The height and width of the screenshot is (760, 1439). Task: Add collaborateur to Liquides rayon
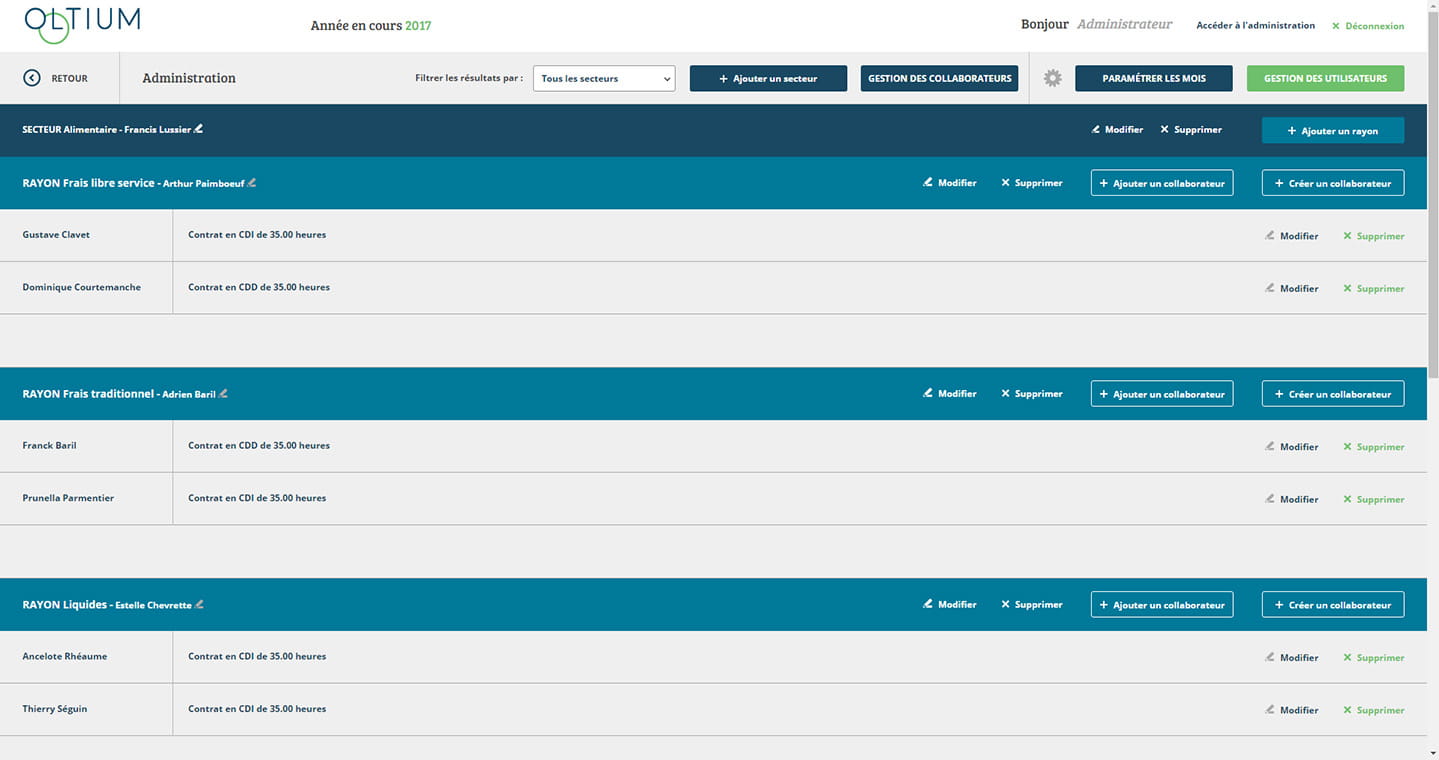tap(1162, 605)
